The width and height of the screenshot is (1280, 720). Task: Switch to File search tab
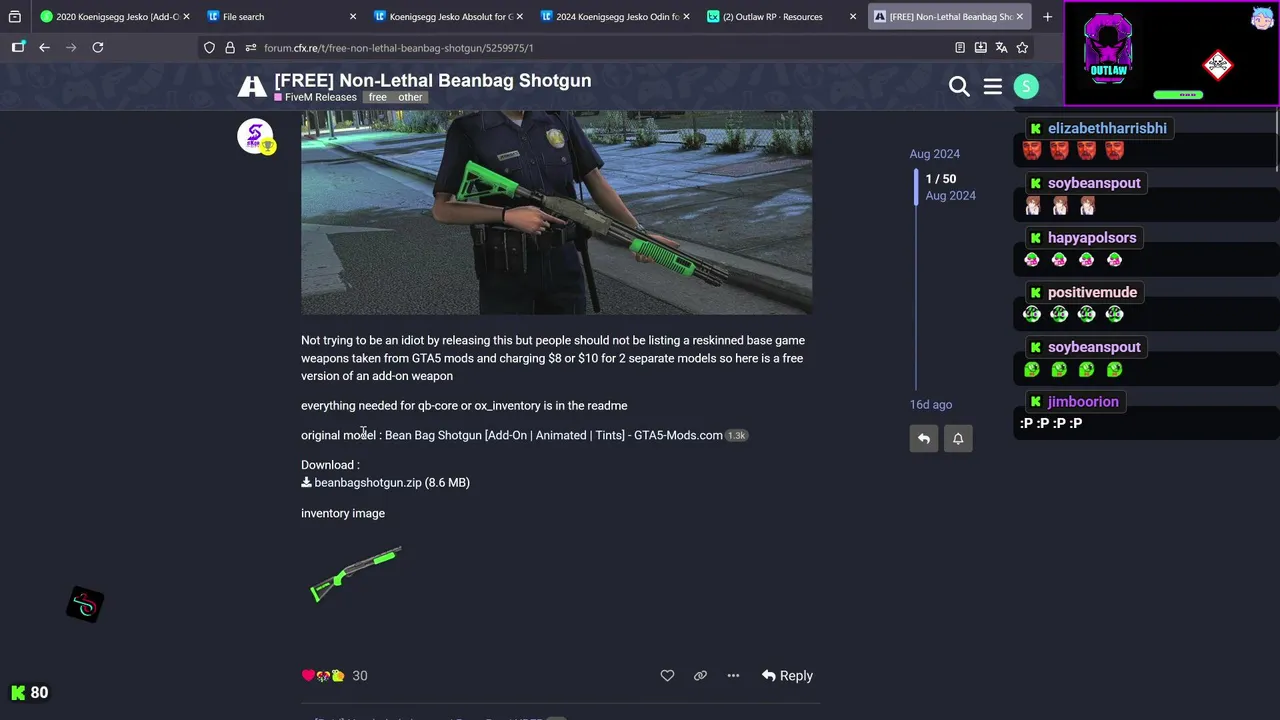pos(281,16)
